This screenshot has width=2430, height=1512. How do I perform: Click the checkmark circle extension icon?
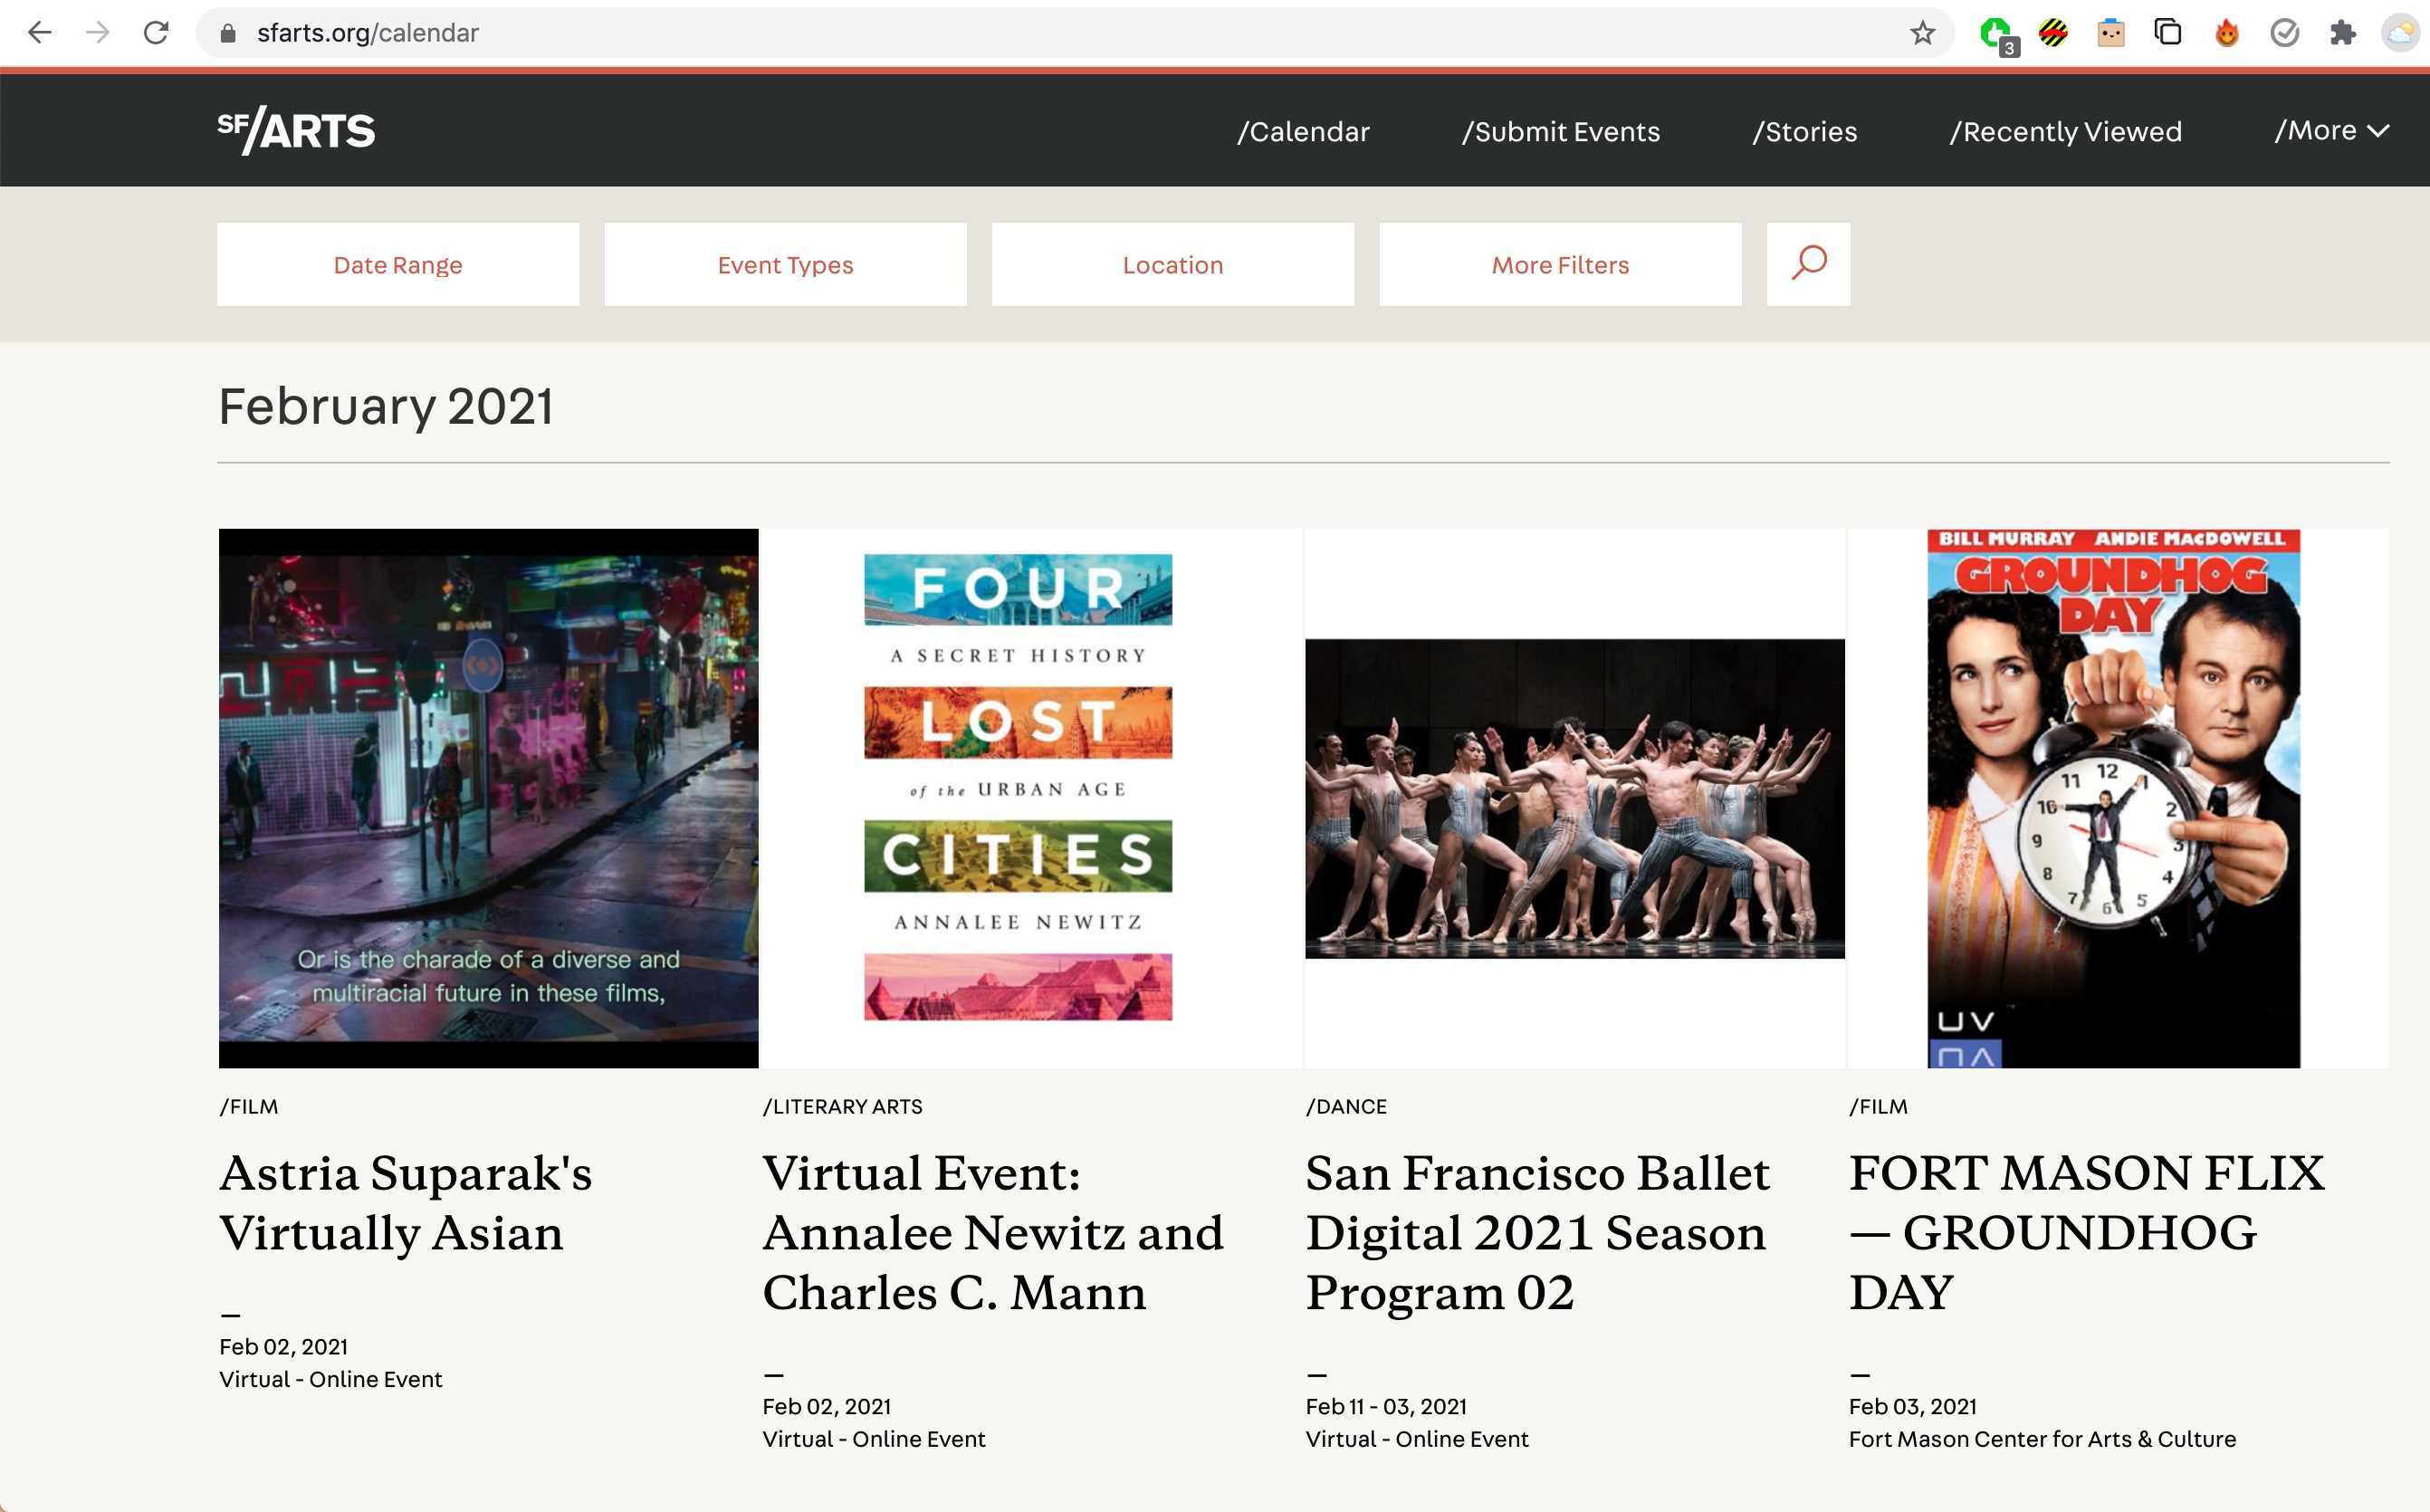(2284, 33)
